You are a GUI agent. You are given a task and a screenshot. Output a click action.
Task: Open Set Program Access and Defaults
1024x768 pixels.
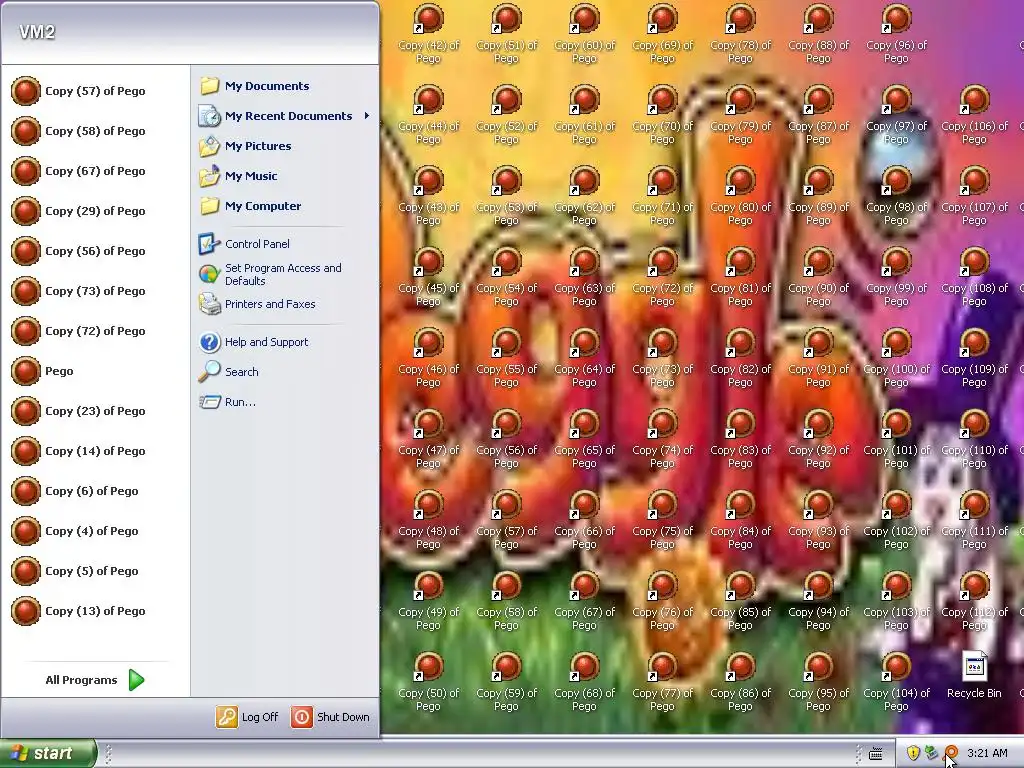(x=285, y=274)
